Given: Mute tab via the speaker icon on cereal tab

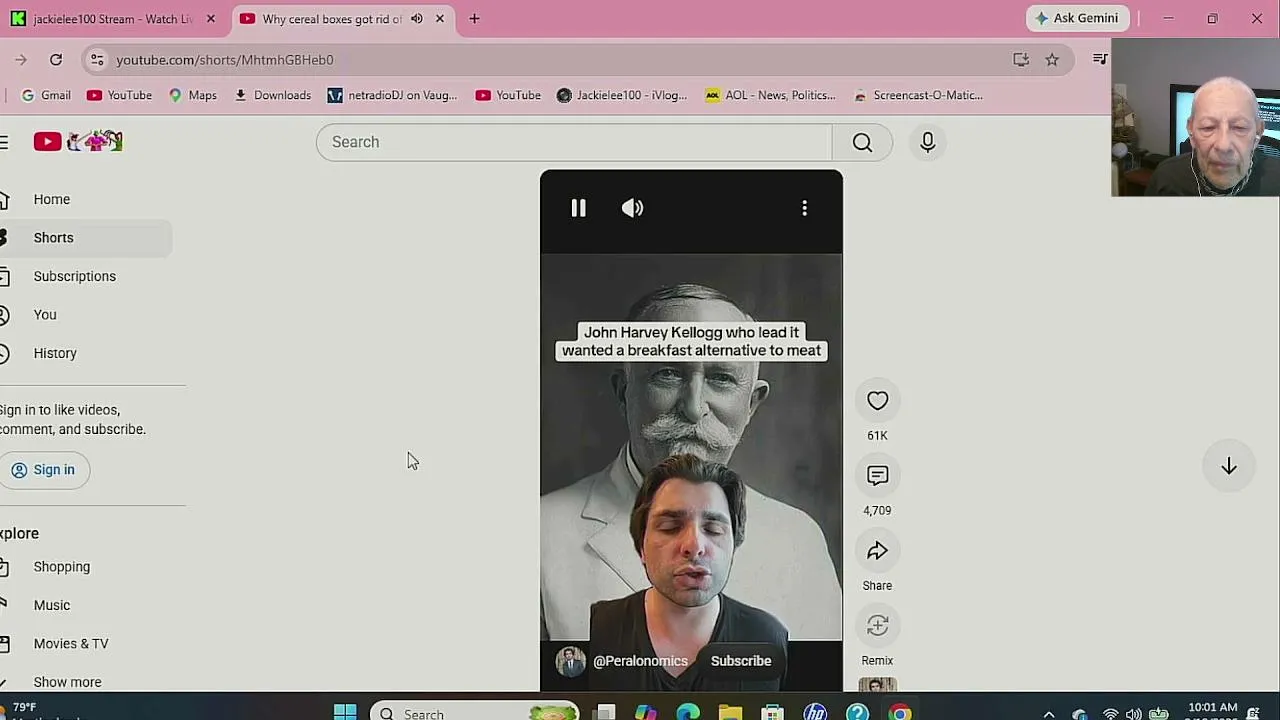Looking at the screenshot, I should 416,19.
